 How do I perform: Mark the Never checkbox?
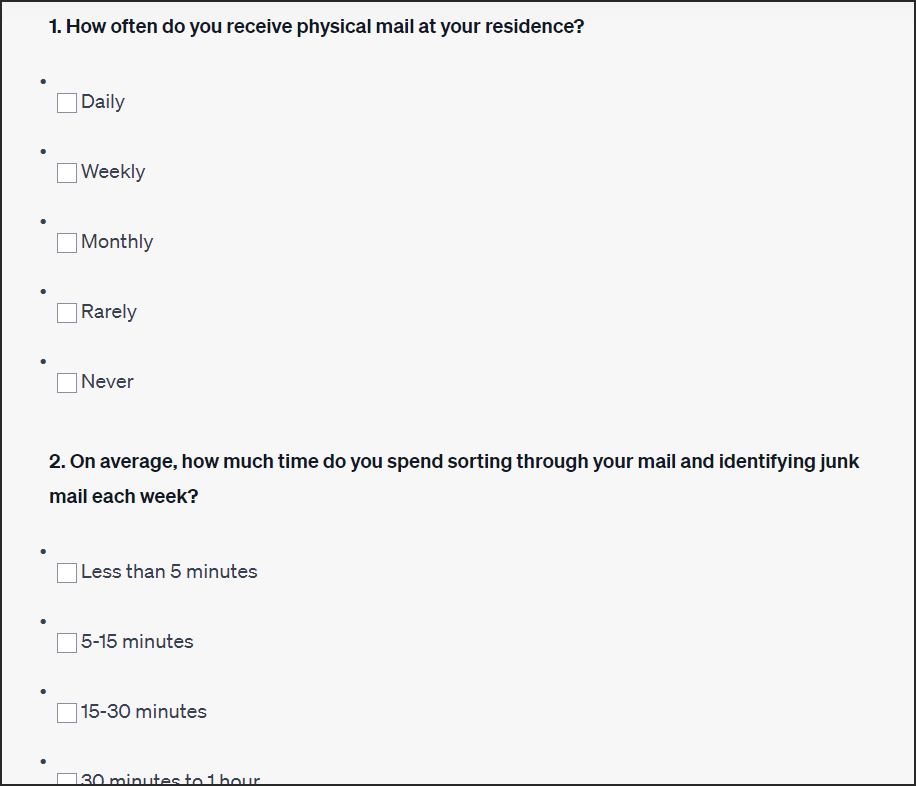pos(67,383)
